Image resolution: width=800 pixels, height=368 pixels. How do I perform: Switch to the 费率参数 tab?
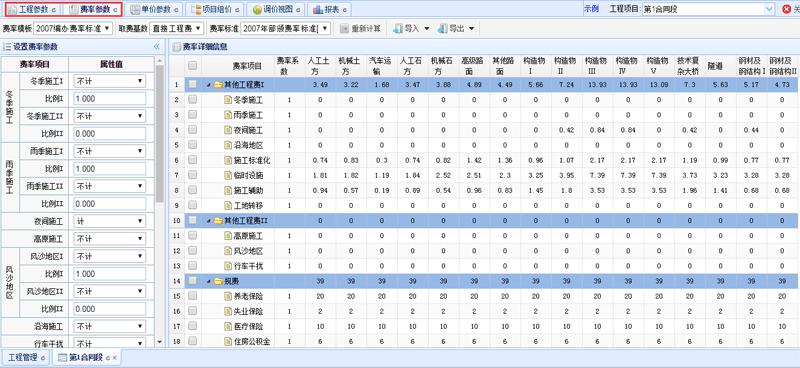point(94,9)
